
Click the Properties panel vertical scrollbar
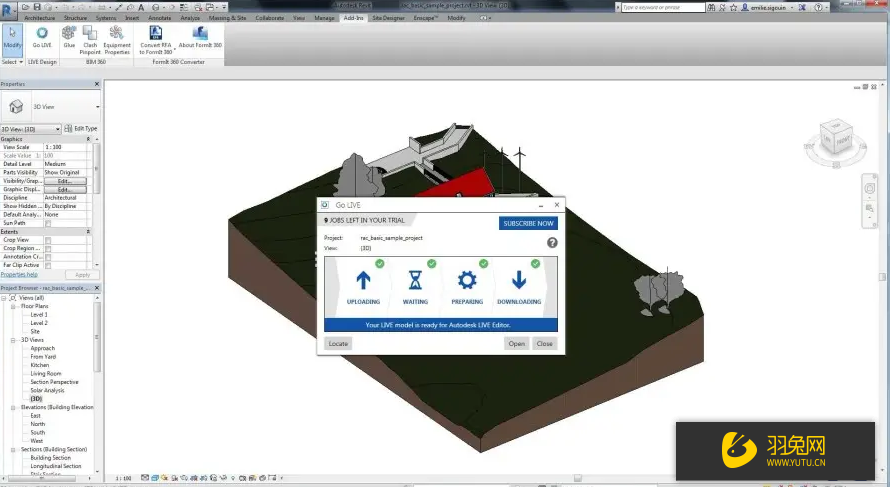tap(96, 169)
